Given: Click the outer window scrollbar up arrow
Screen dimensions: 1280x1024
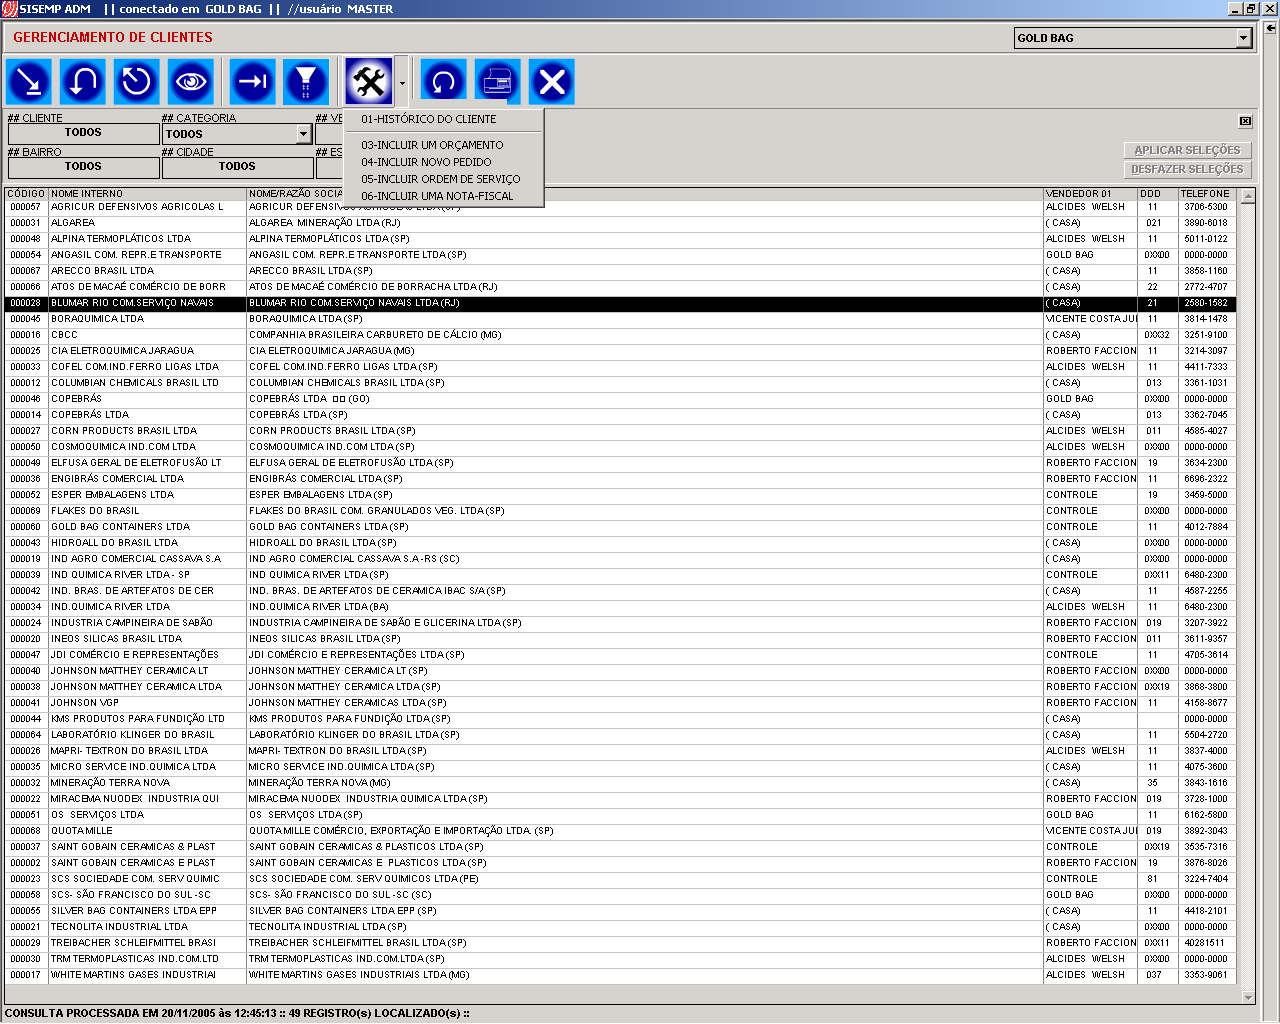Looking at the screenshot, I should (1271, 29).
